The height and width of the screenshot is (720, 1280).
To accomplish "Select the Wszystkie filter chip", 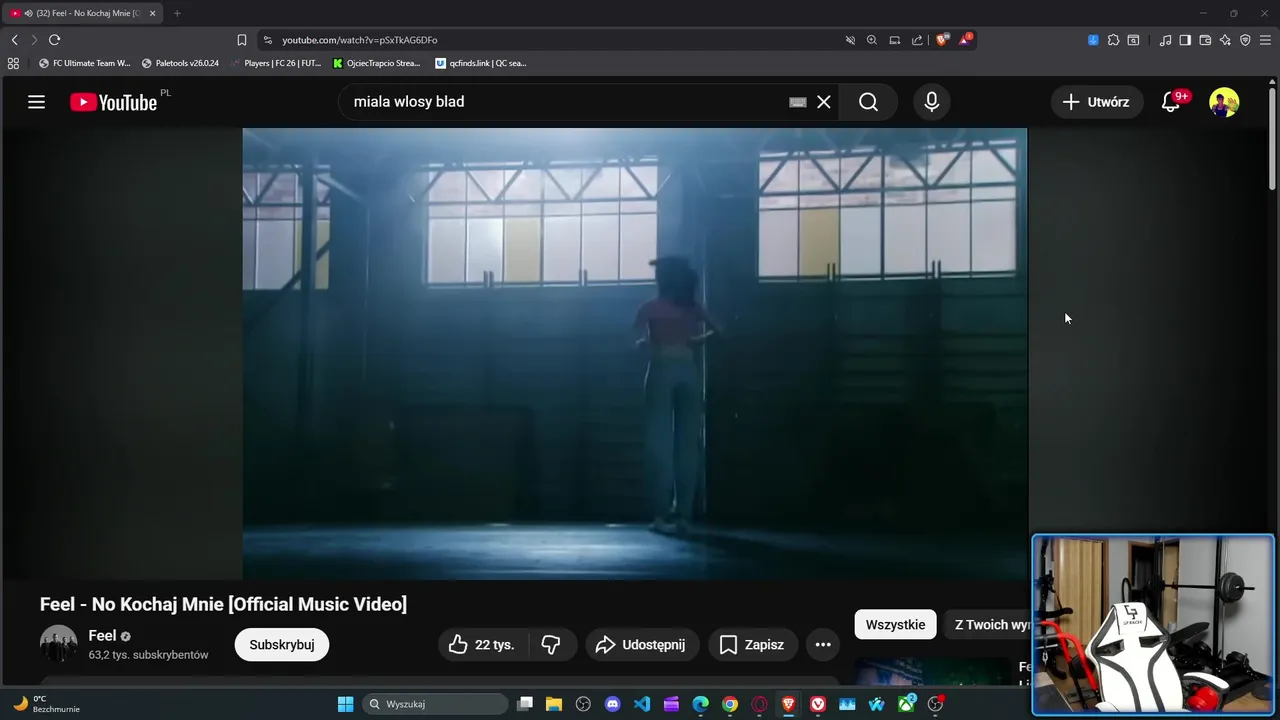I will (895, 625).
